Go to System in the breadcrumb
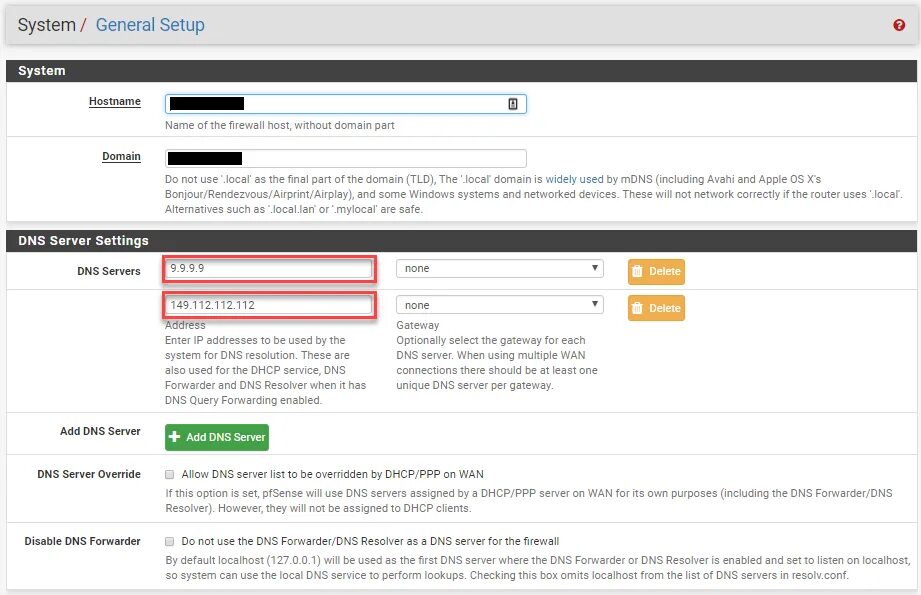921x595 pixels. 46,25
